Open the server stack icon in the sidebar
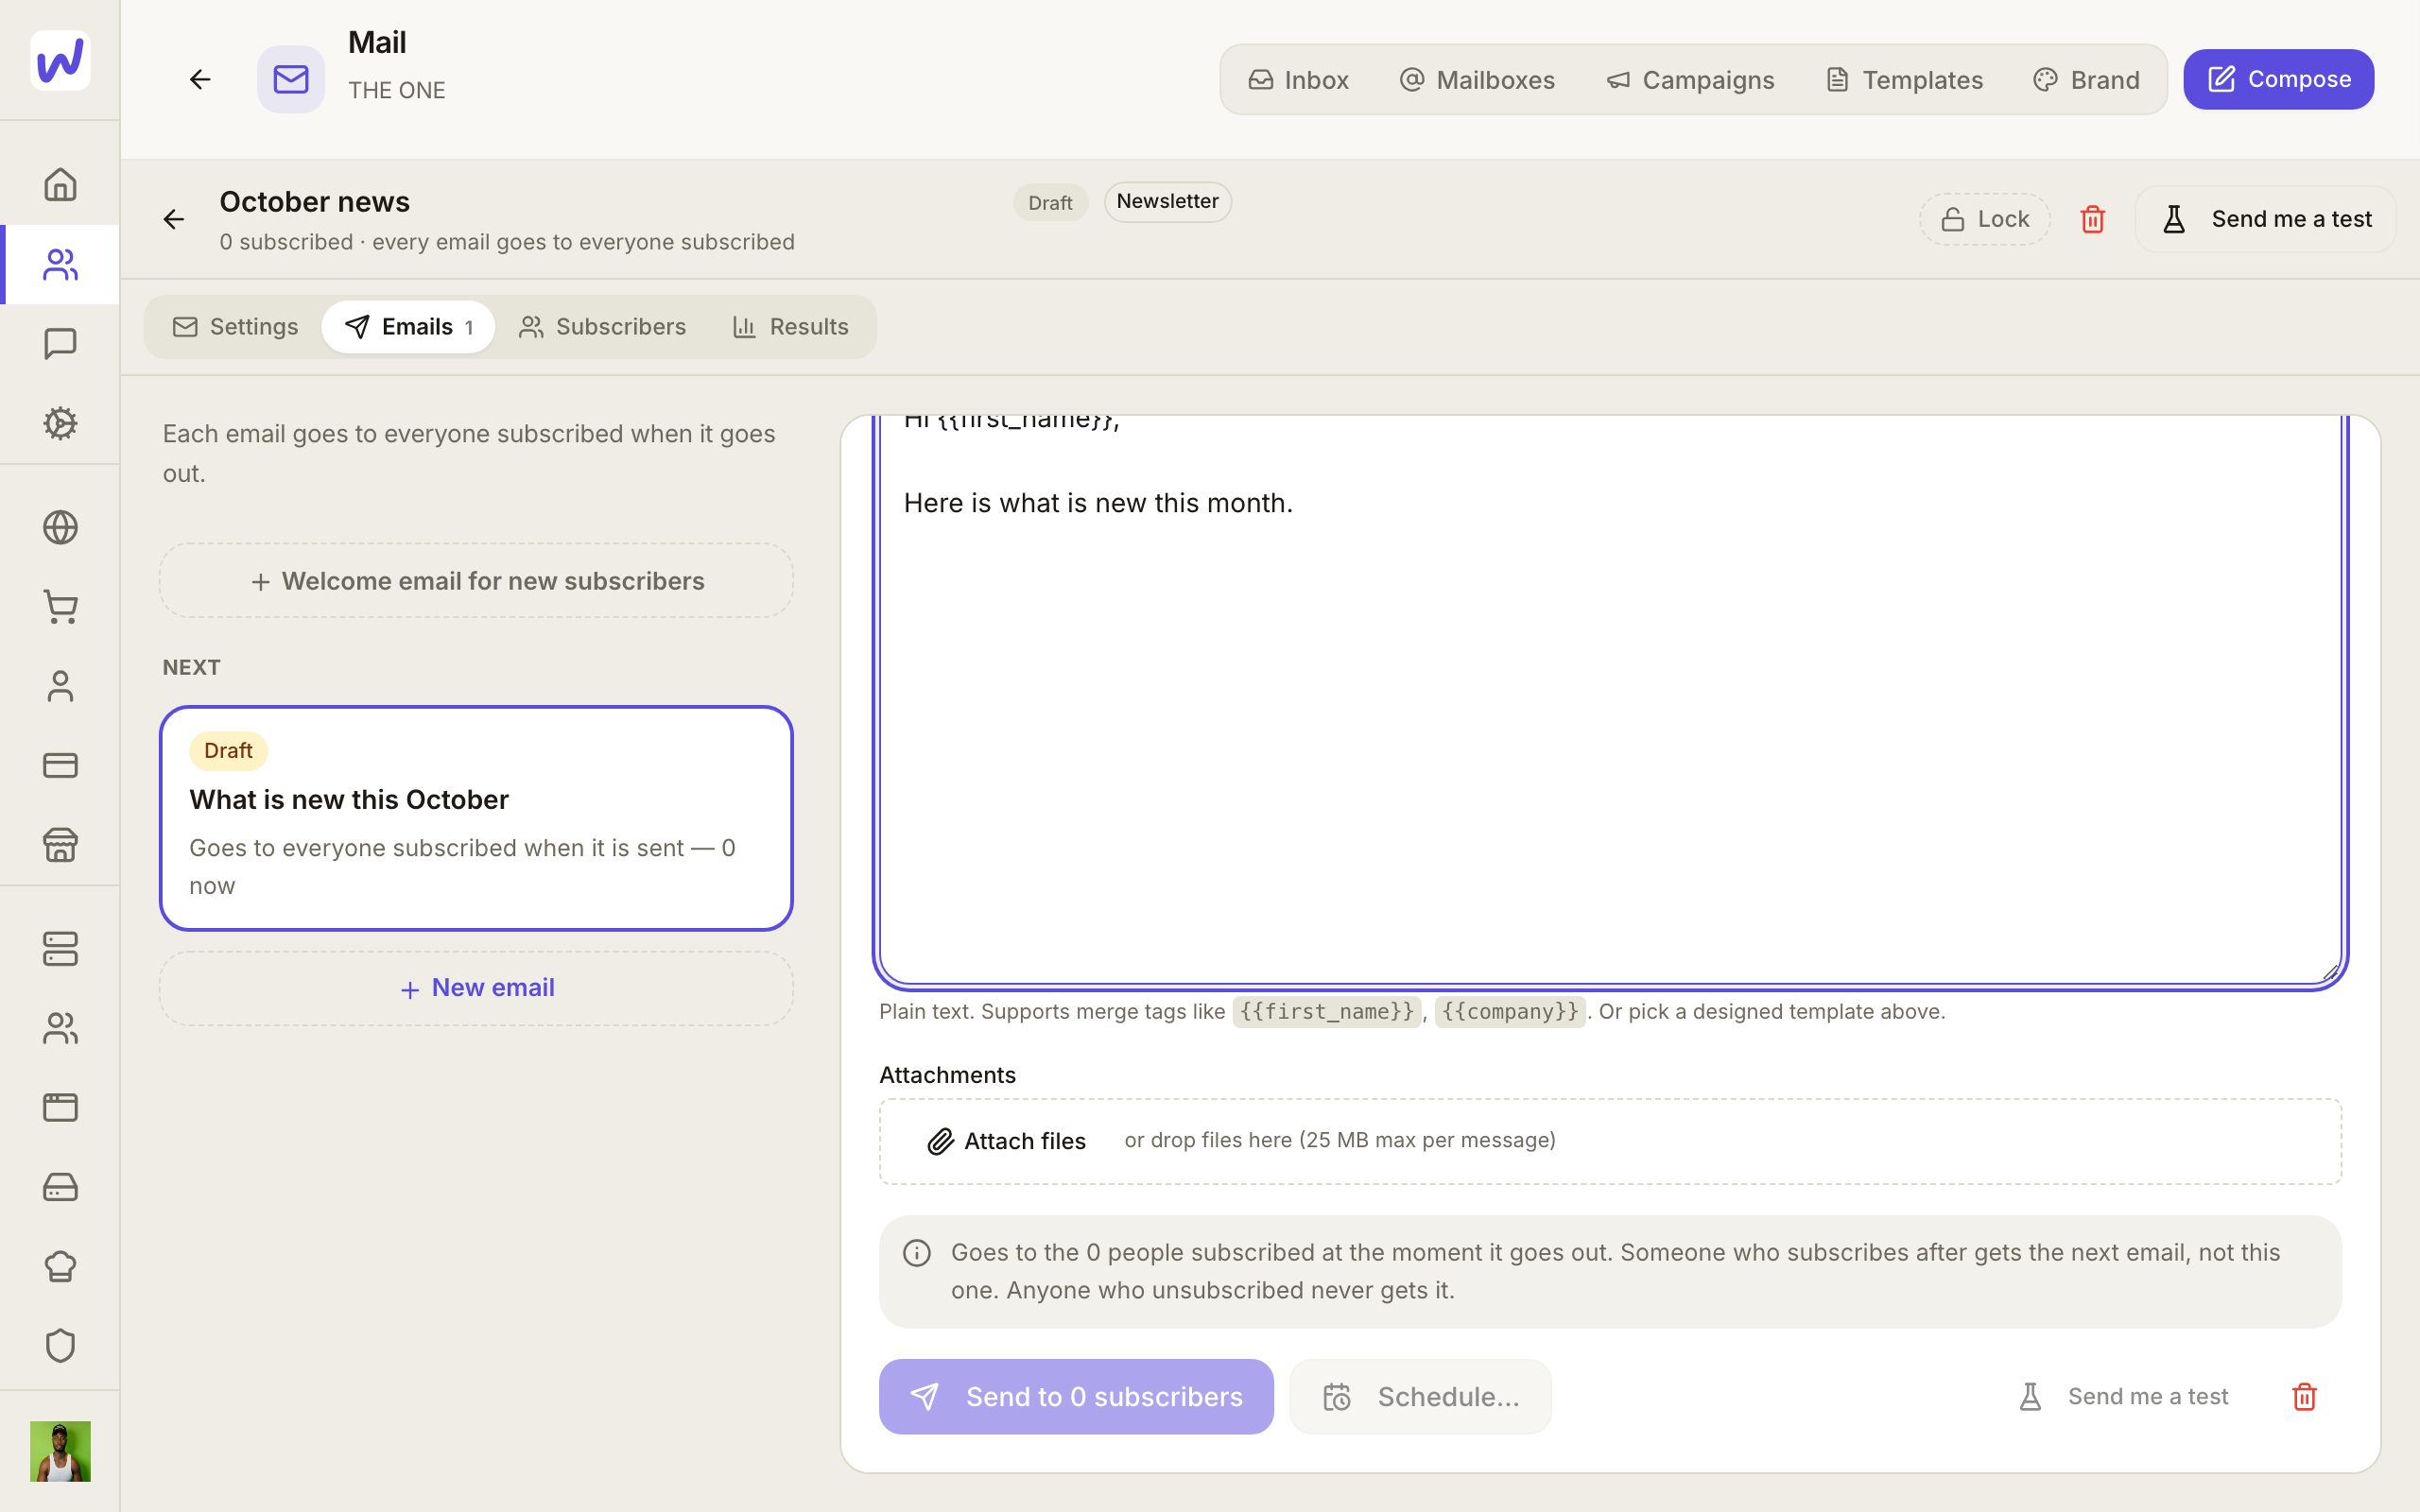The height and width of the screenshot is (1512, 2420). coord(60,949)
